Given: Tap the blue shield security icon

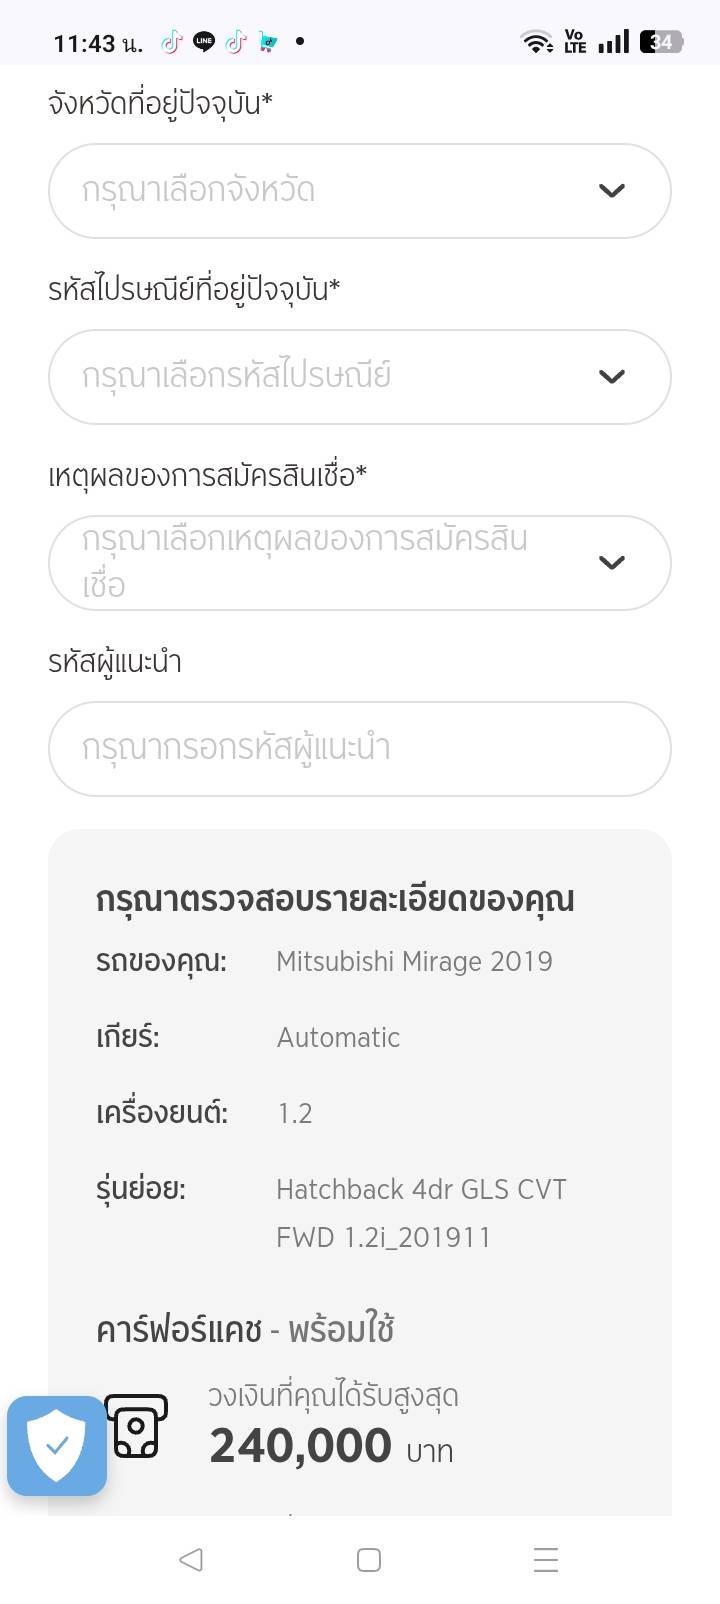Looking at the screenshot, I should (57, 1446).
